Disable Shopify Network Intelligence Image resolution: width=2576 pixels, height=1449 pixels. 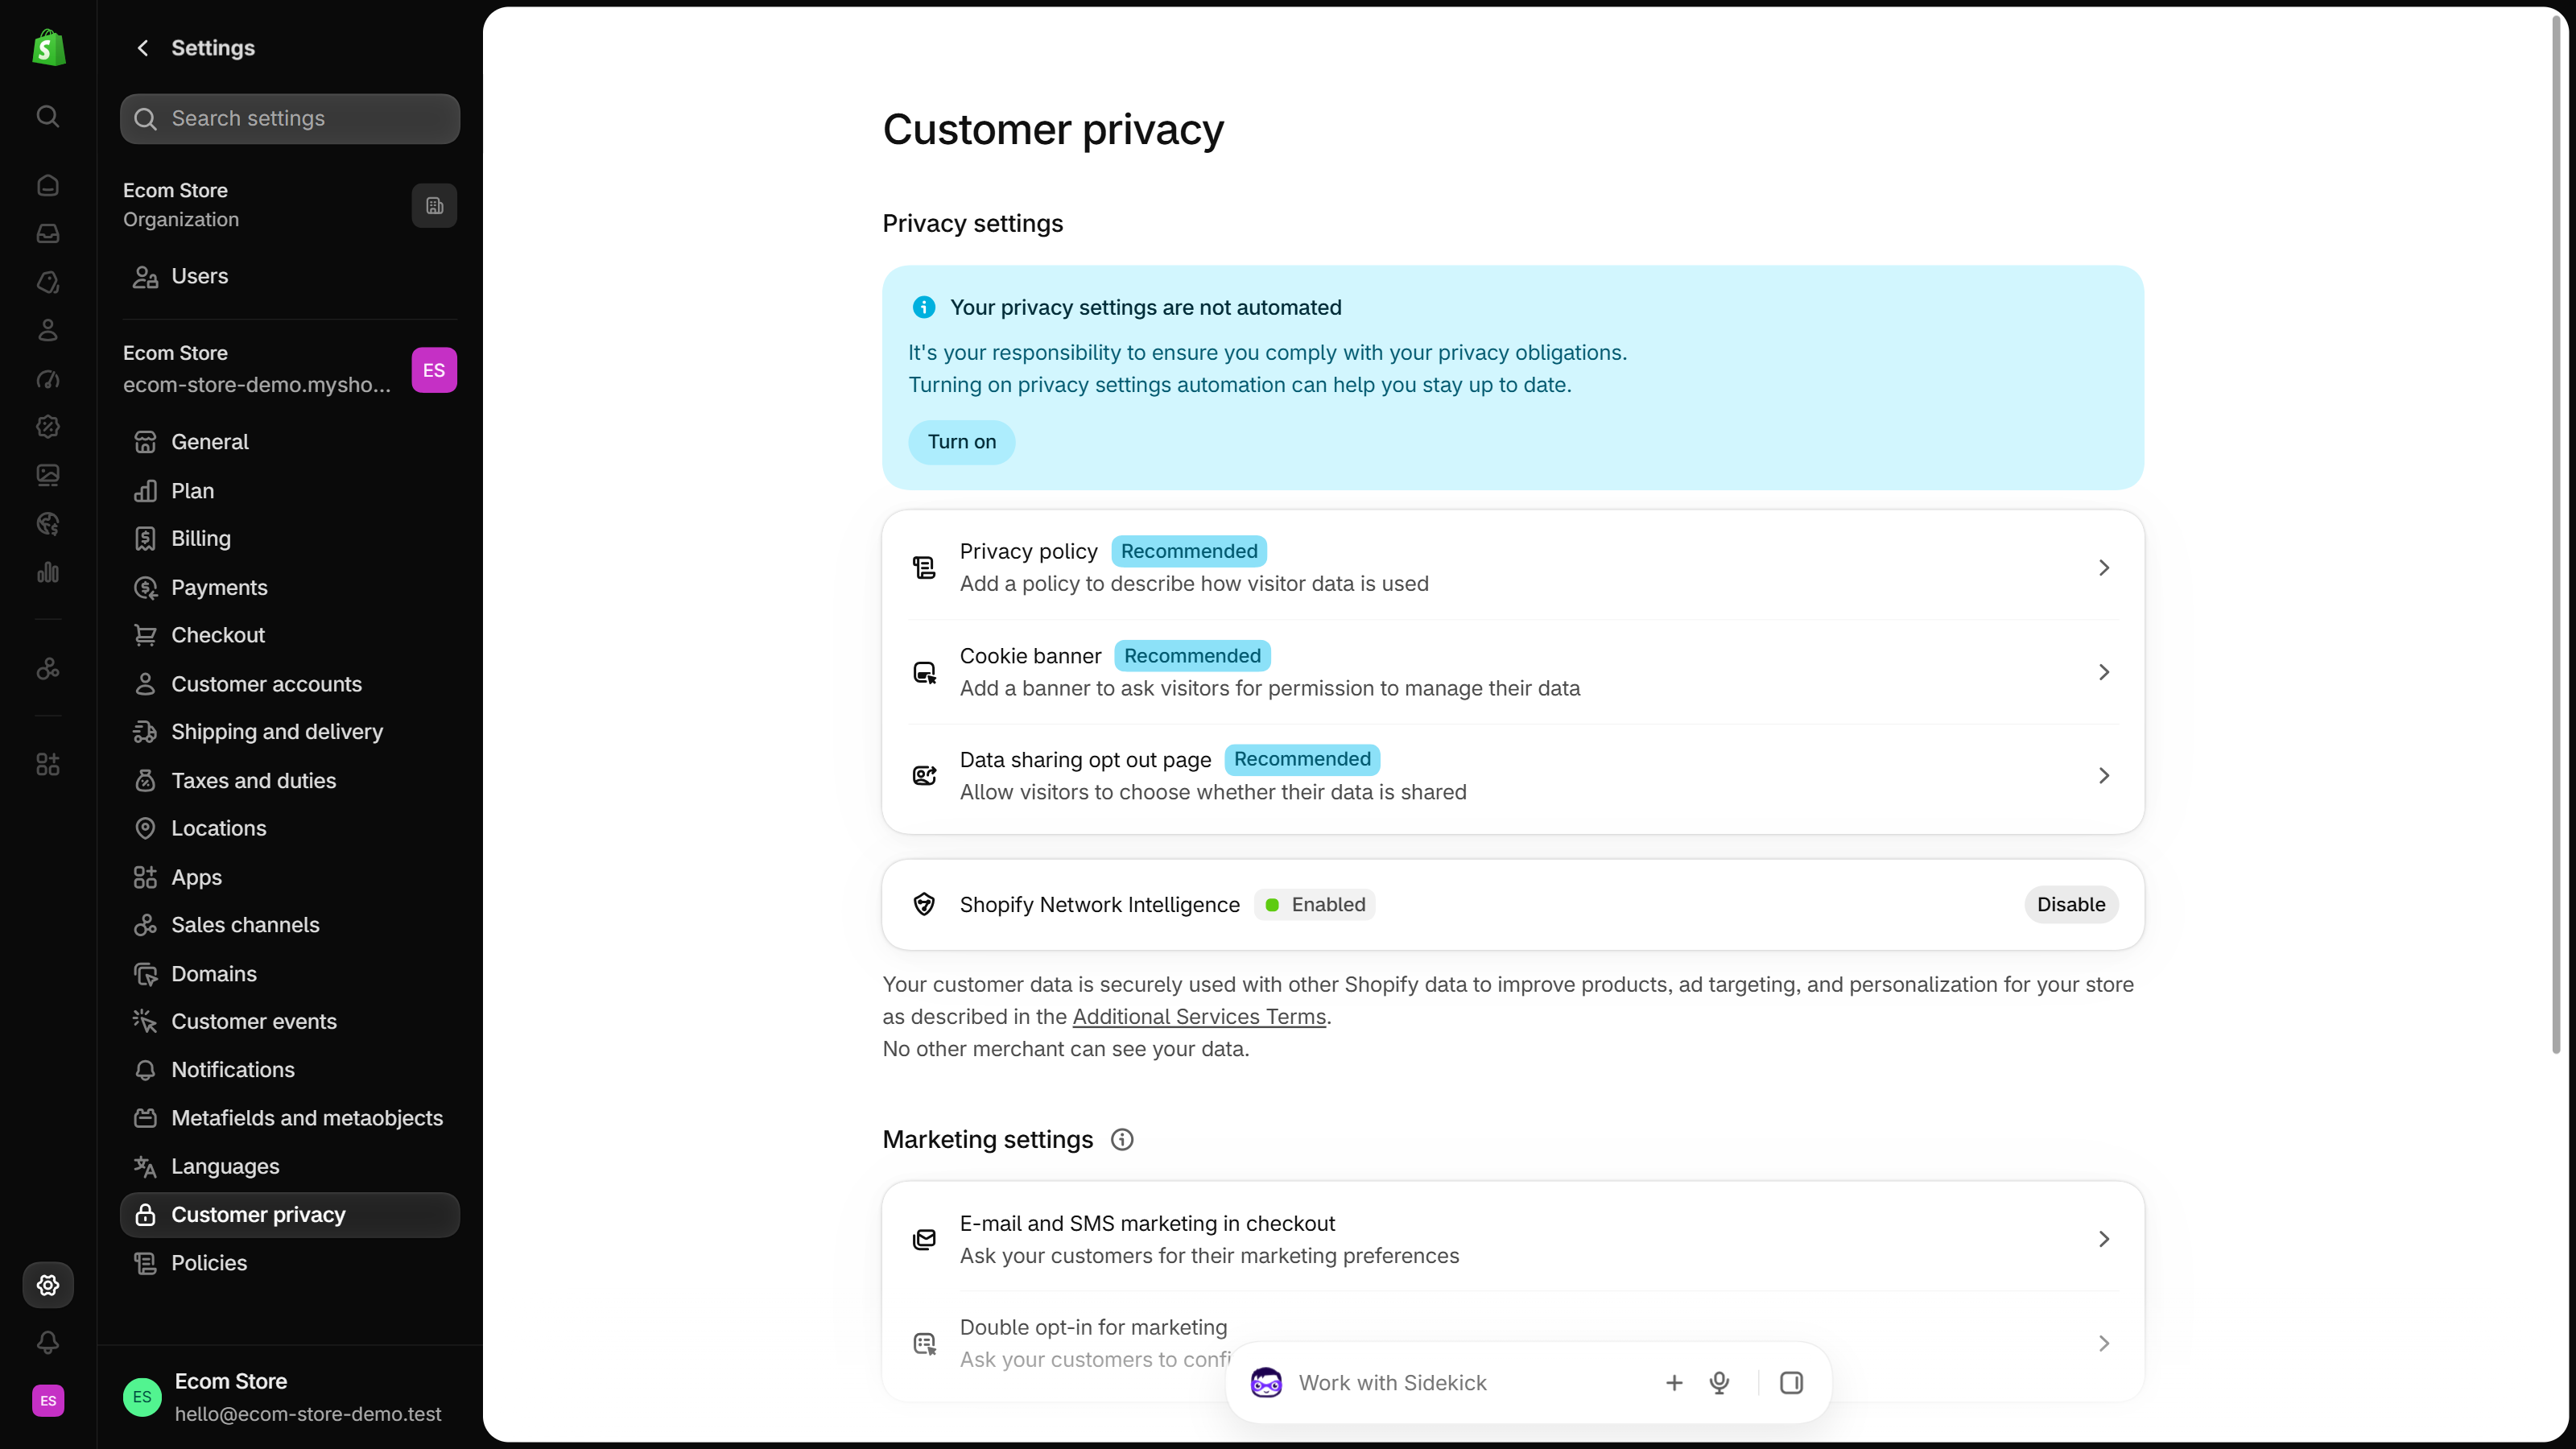coord(2071,905)
